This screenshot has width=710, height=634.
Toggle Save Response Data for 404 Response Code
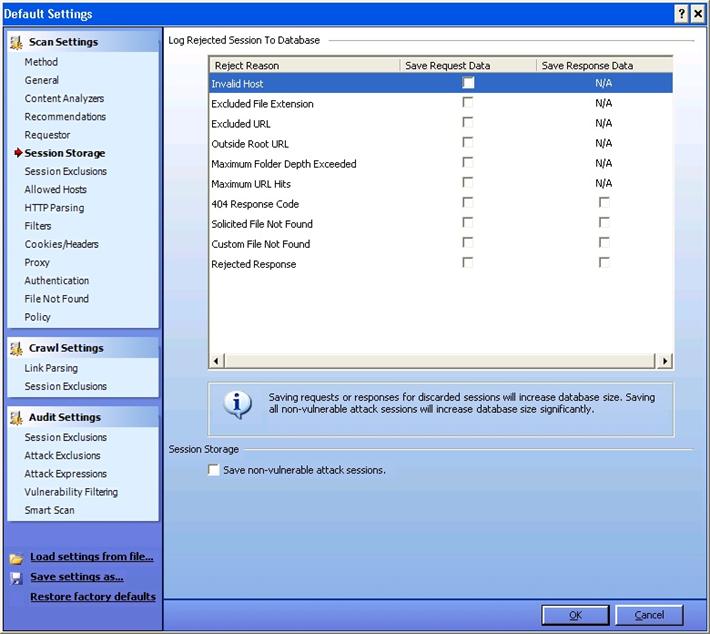coord(604,203)
